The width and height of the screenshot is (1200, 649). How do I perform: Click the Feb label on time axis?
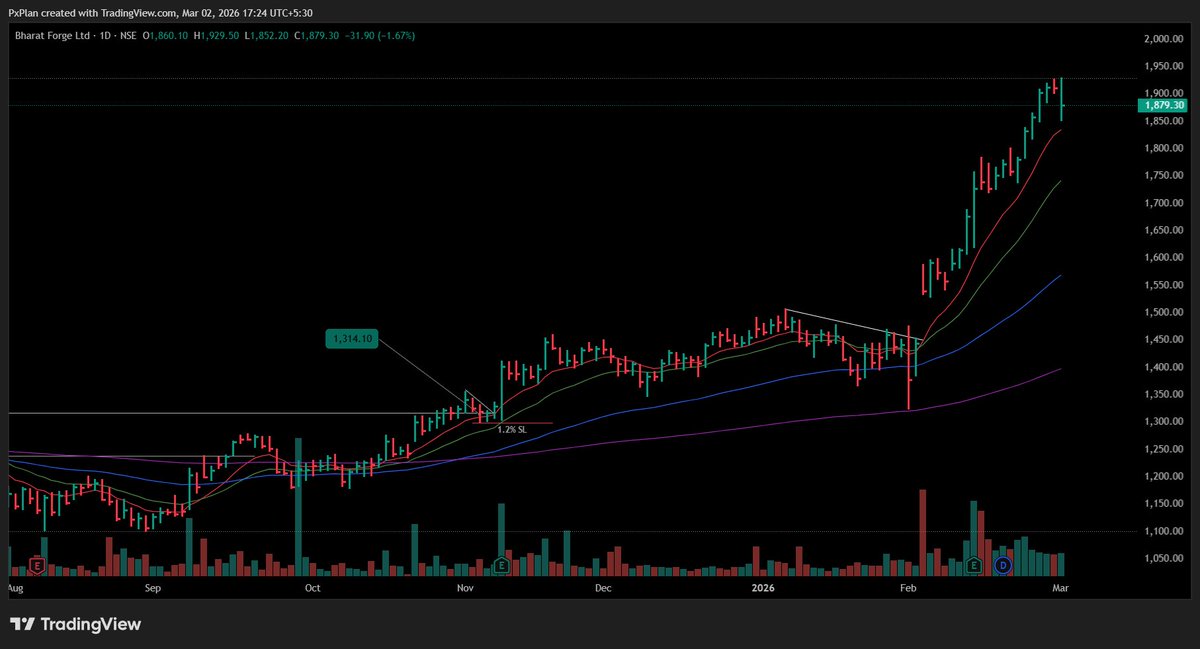908,590
